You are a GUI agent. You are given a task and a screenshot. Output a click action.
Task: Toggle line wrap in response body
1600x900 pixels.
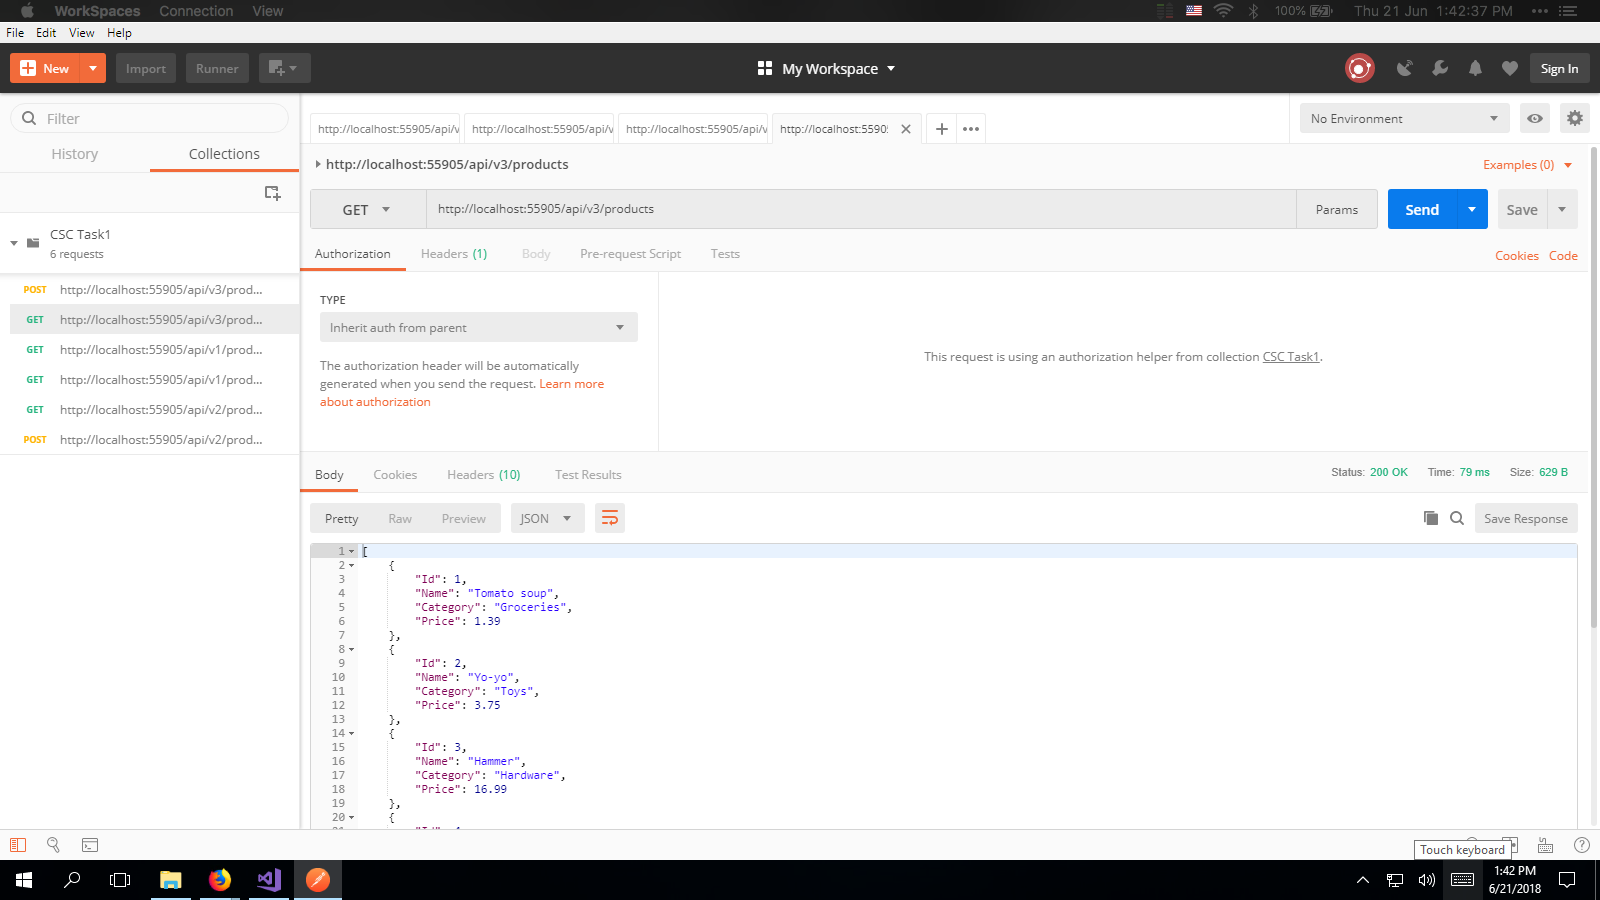click(x=610, y=518)
